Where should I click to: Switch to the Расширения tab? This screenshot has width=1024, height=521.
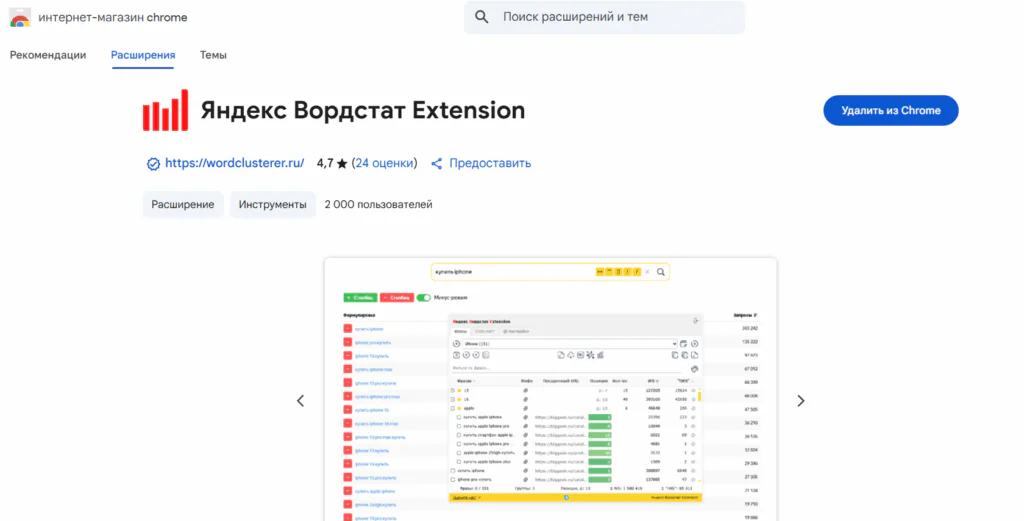point(143,55)
